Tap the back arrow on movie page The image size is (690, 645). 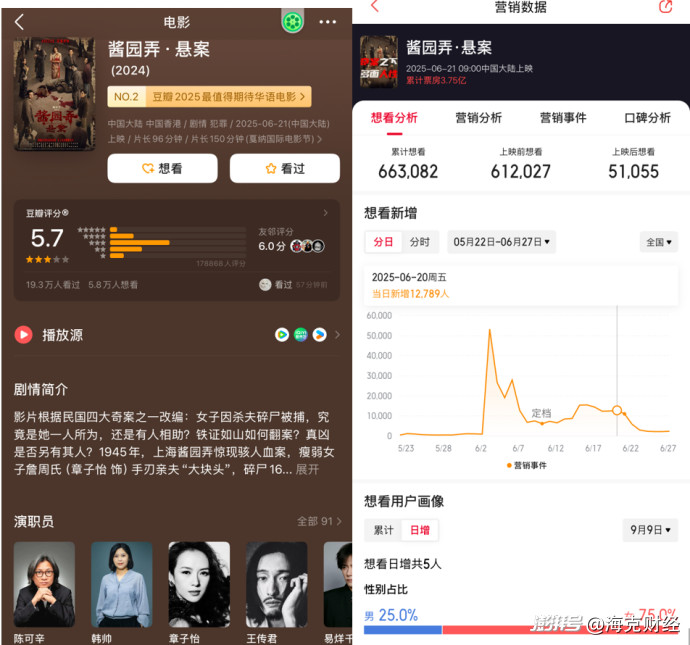click(x=19, y=22)
